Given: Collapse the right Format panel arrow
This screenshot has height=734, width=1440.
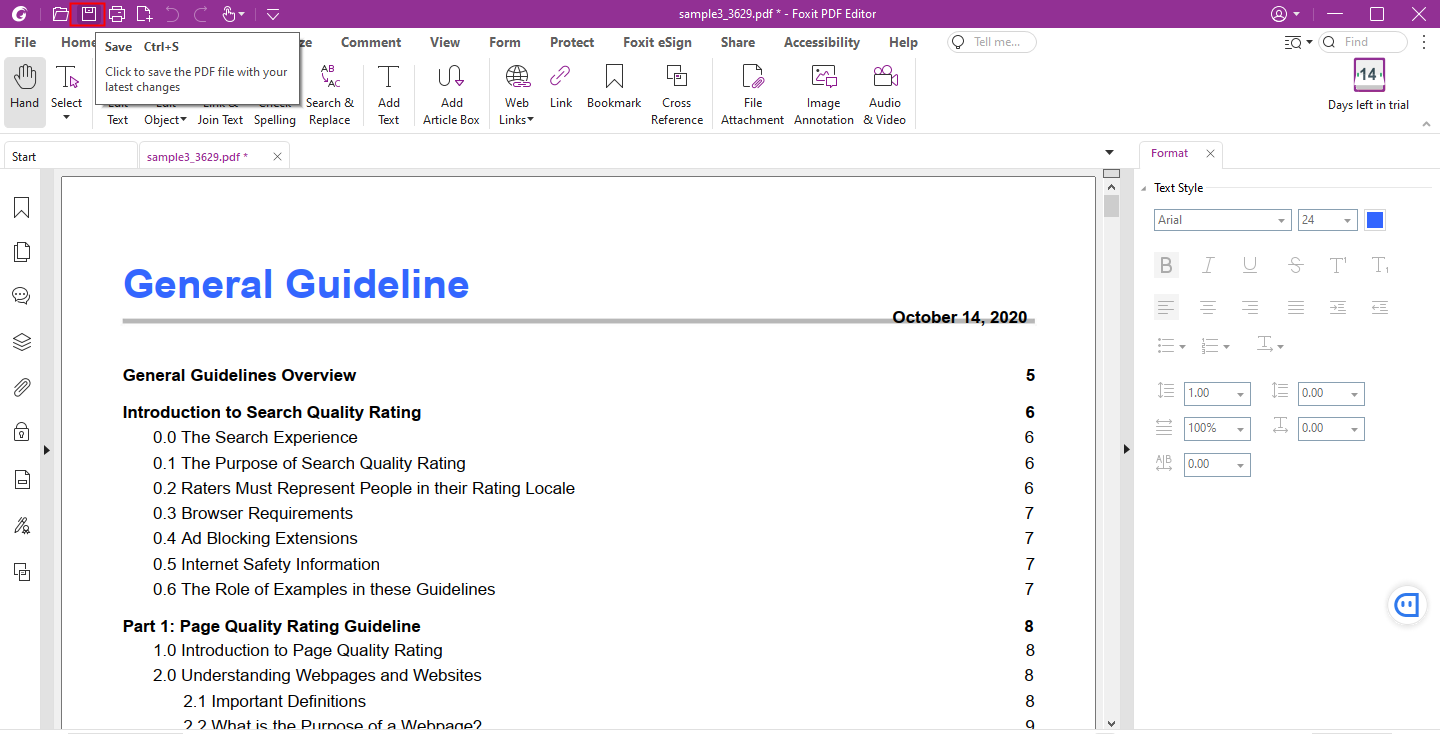Looking at the screenshot, I should (1126, 450).
